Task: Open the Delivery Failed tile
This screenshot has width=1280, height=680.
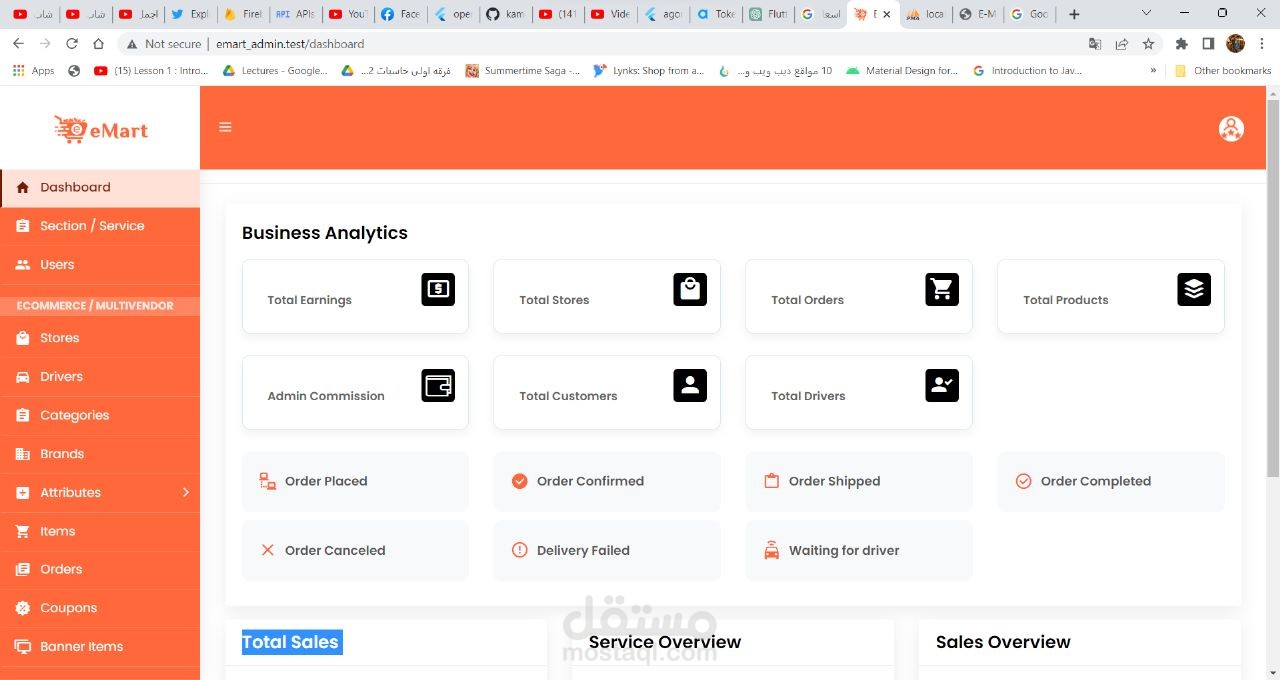Action: (607, 550)
